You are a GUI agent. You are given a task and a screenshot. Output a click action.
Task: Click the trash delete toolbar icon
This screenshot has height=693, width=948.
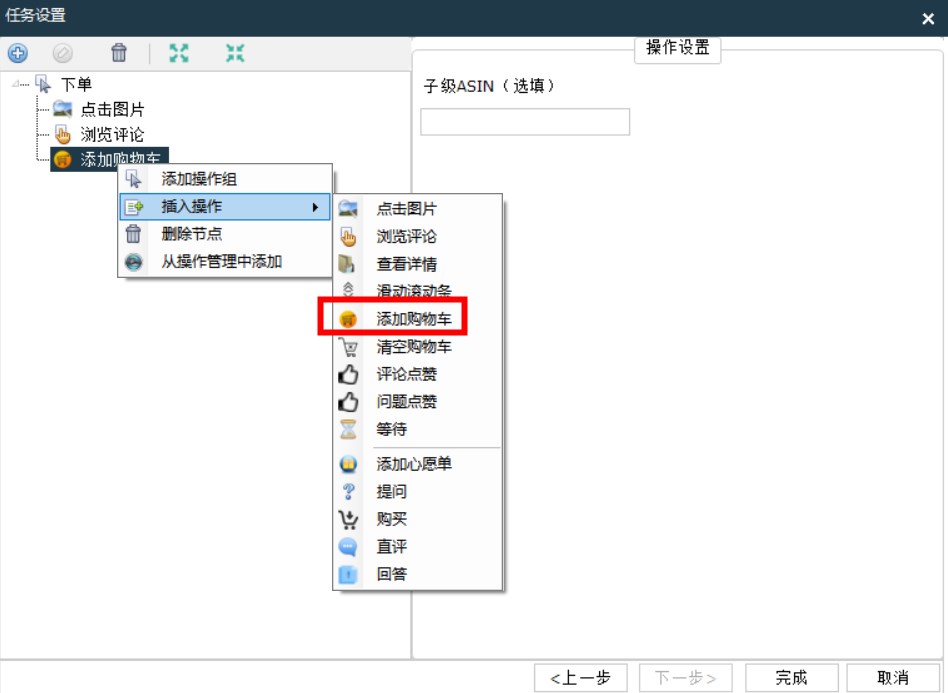(118, 53)
